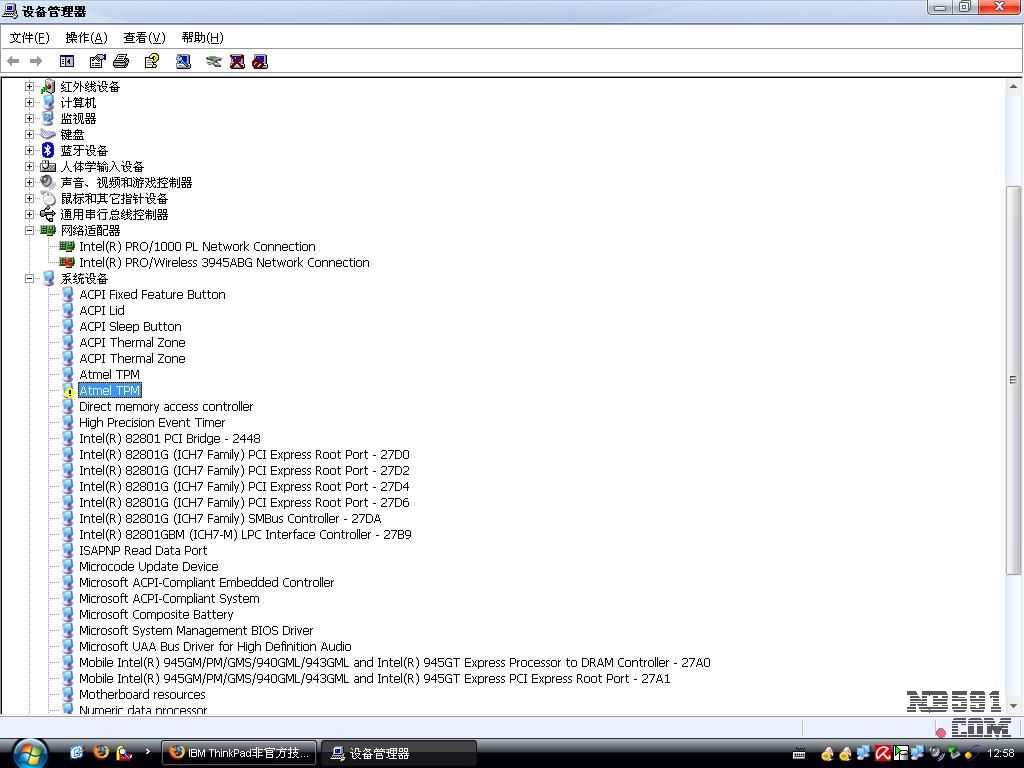Select Microsoft Composite Battery device
Viewport: 1024px width, 768px height.
[156, 615]
